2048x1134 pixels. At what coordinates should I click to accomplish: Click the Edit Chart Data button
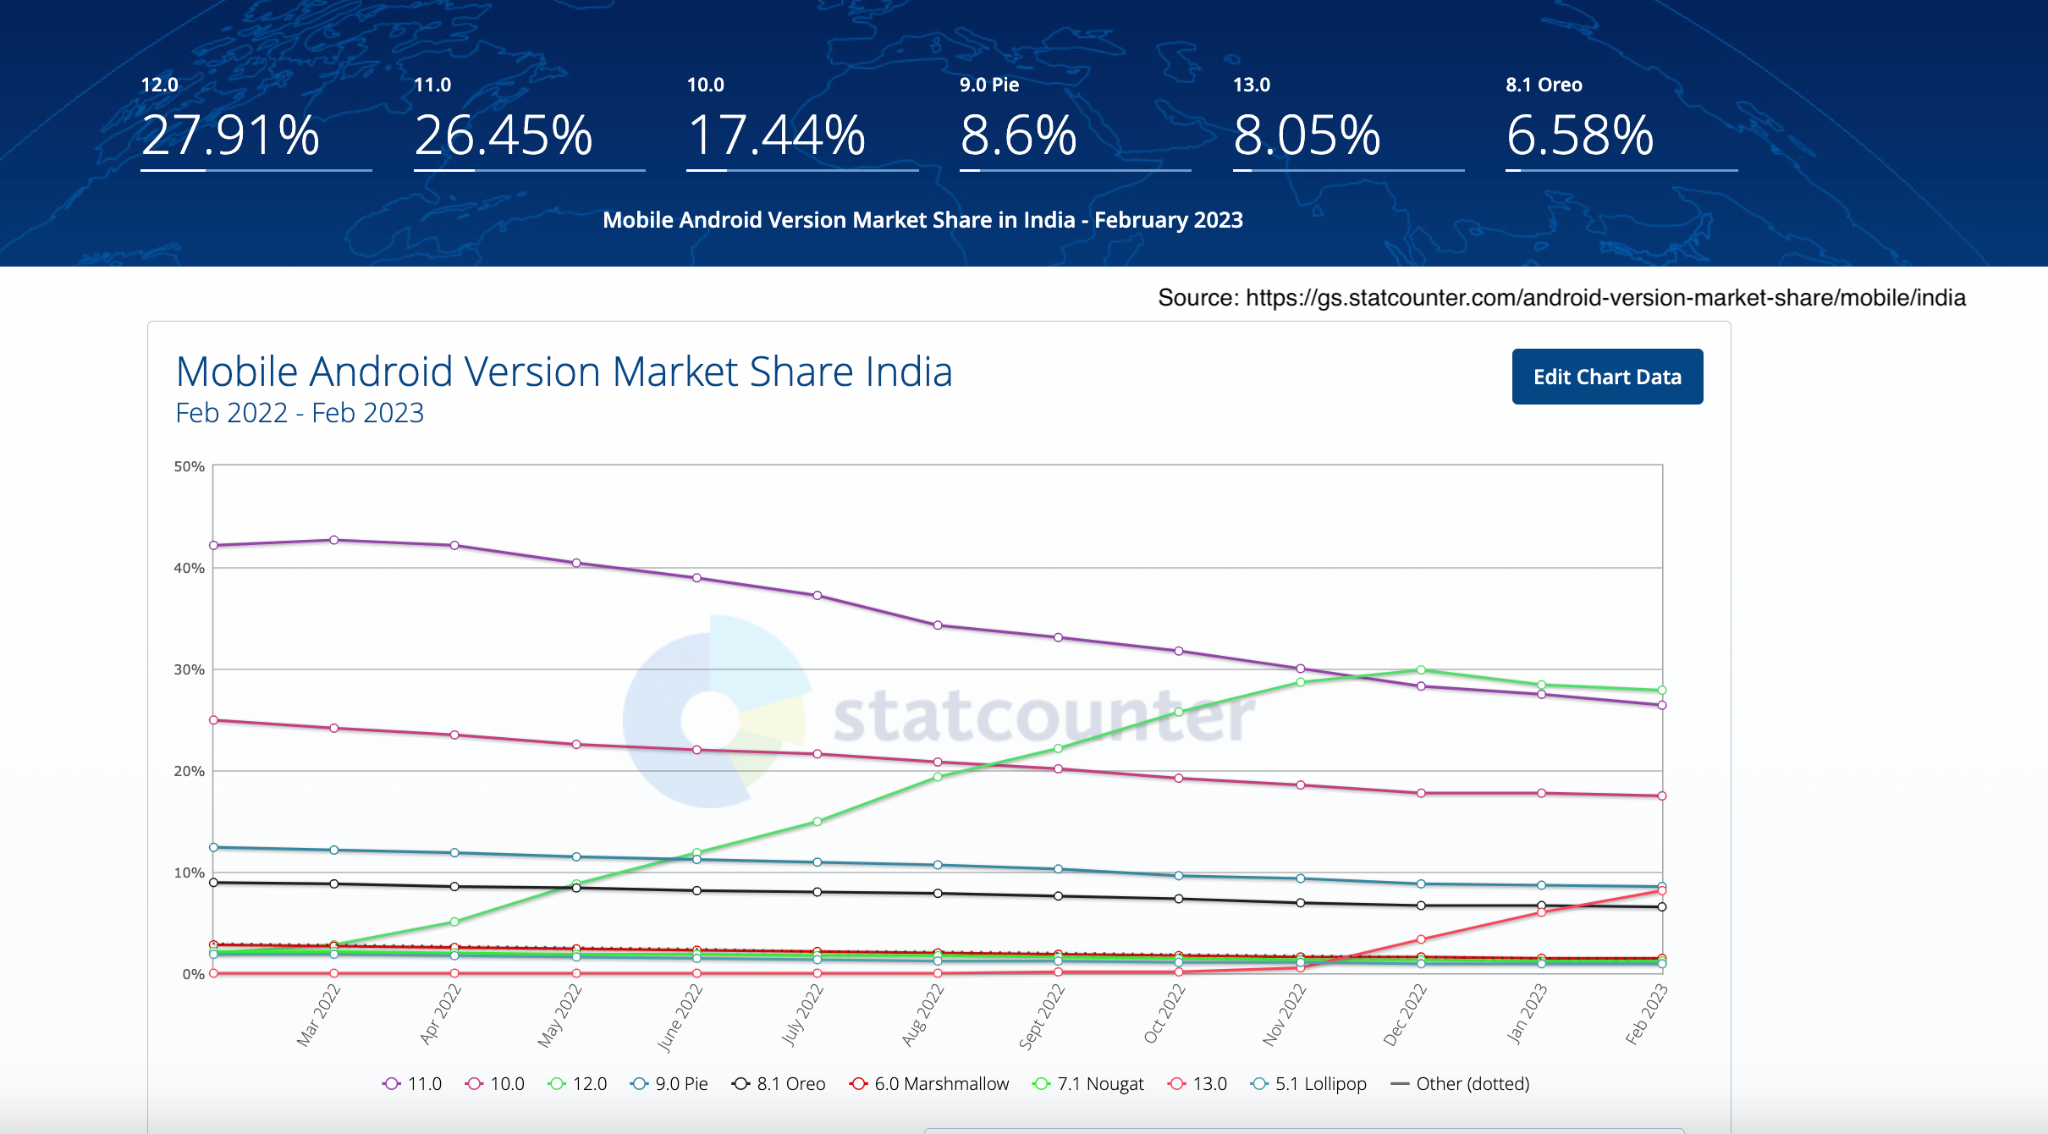1607,377
